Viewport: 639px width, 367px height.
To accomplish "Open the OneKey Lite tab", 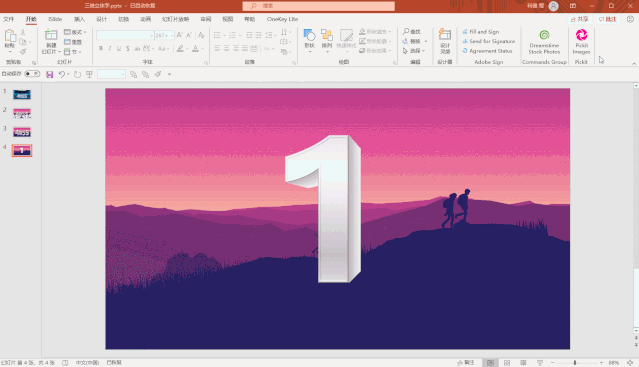I will (x=282, y=19).
